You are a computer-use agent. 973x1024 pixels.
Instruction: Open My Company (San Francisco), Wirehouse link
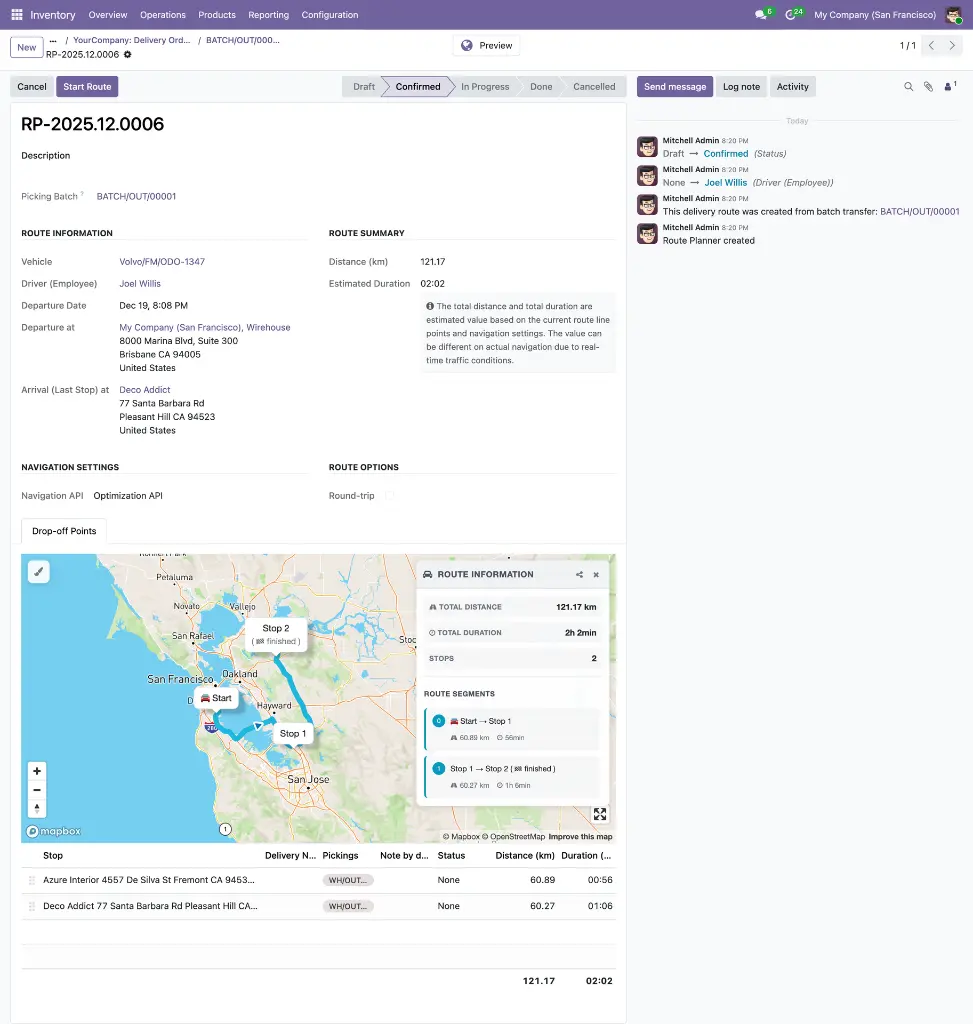coord(204,327)
